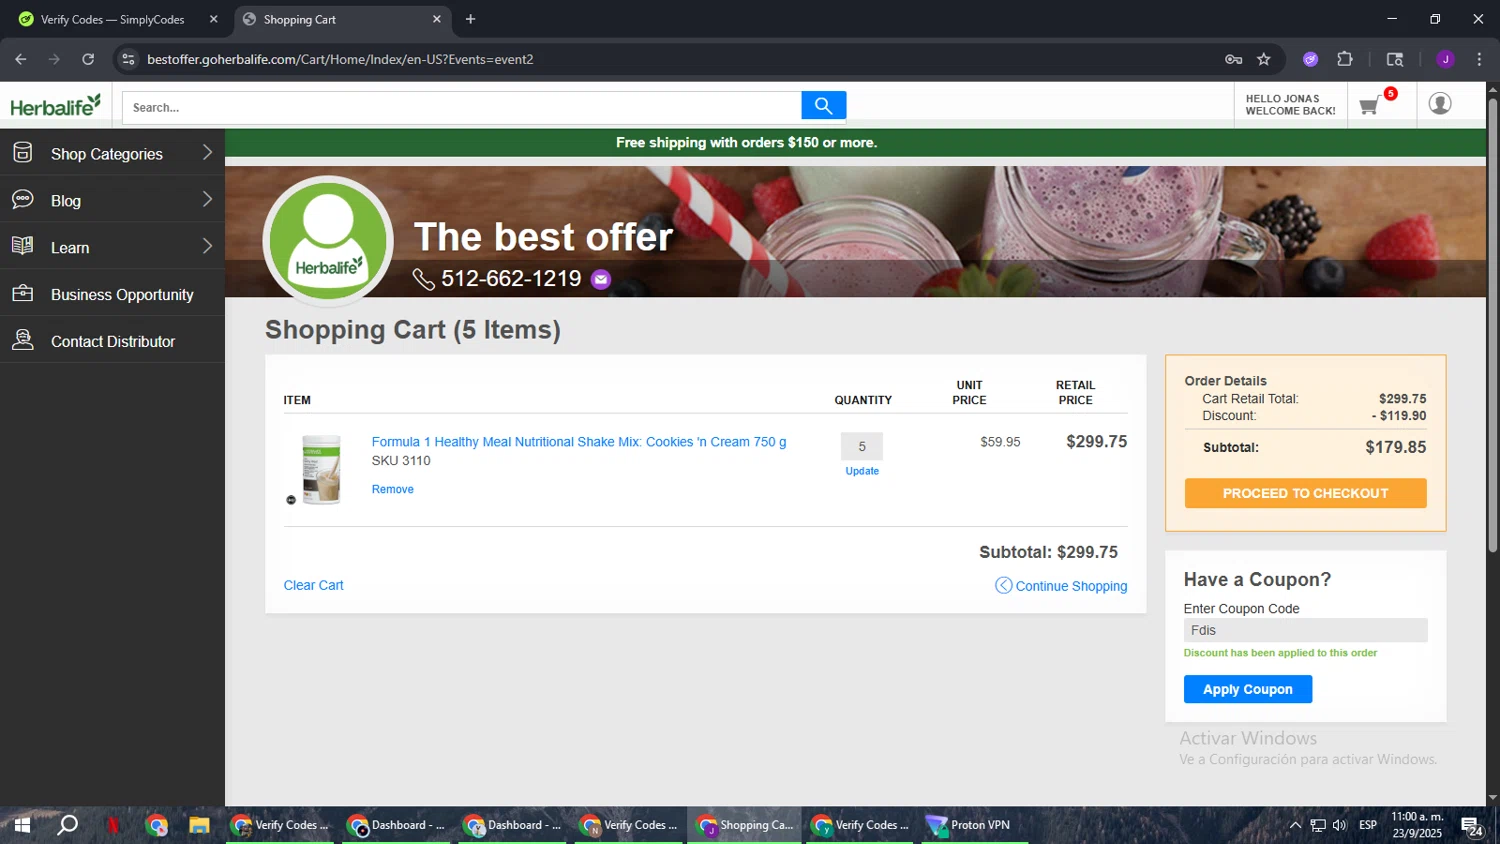Open File Explorer from taskbar
1500x844 pixels.
199,825
